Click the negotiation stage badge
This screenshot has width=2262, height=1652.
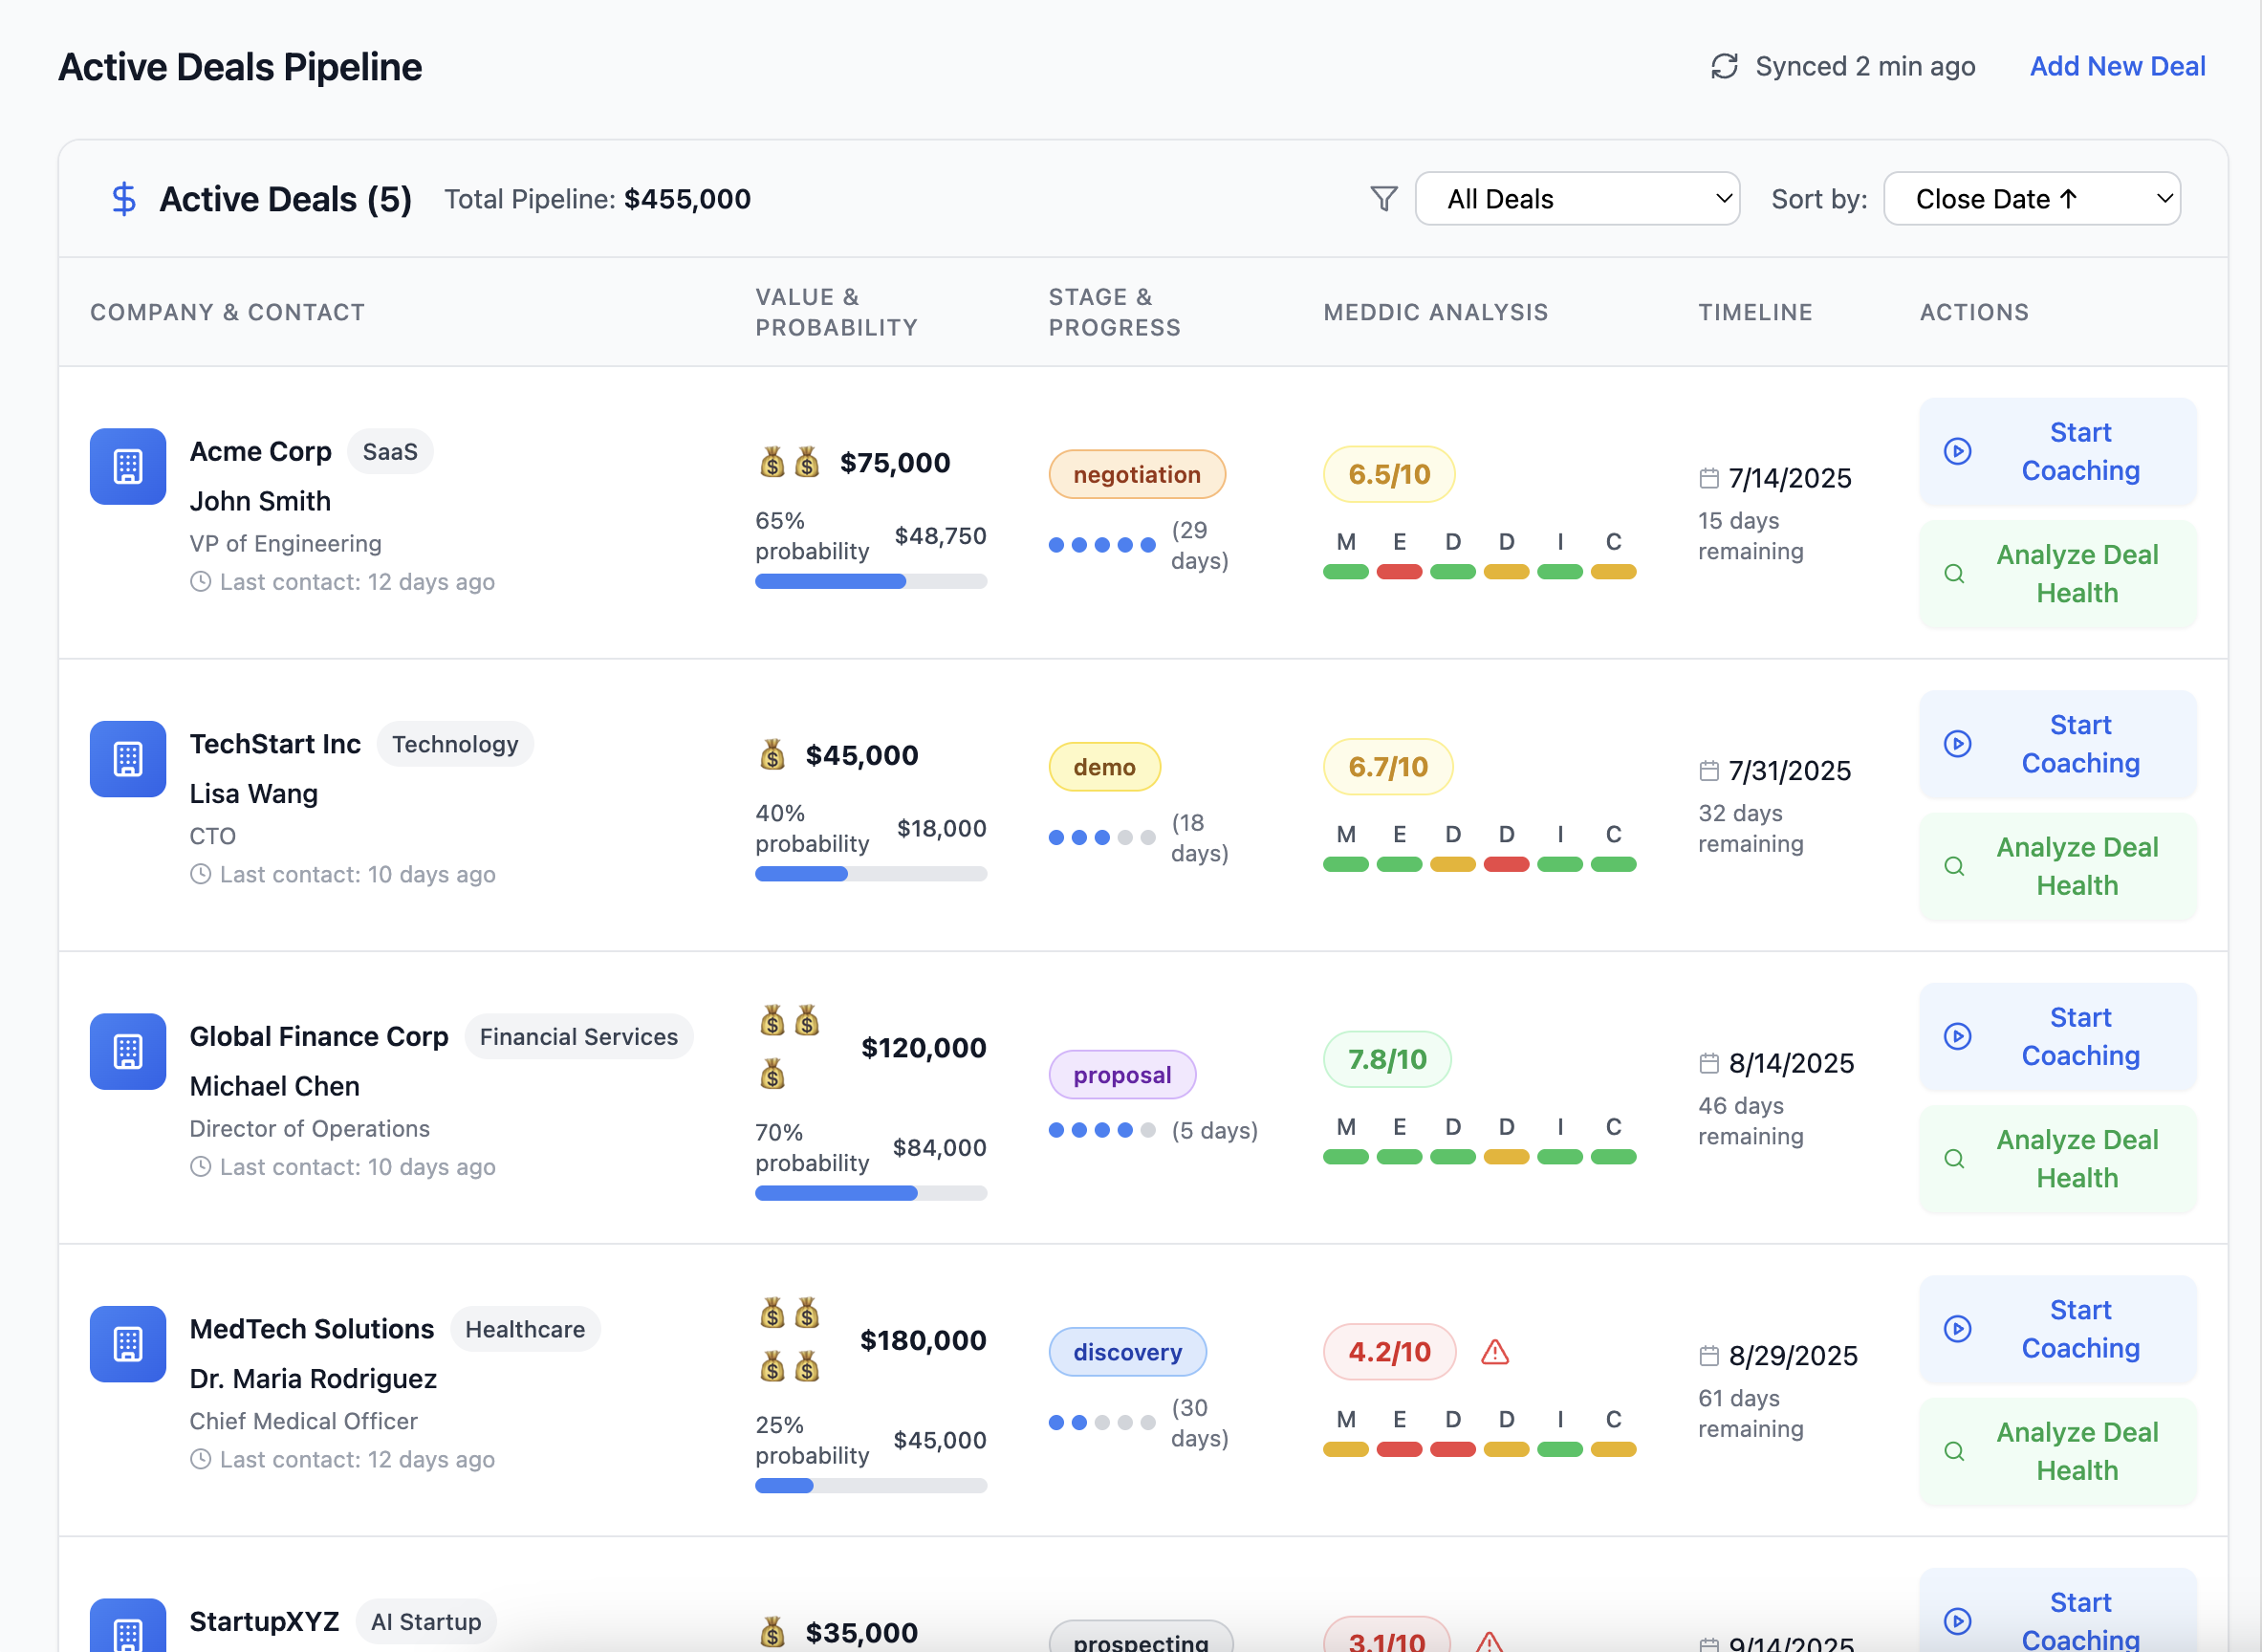coord(1136,474)
